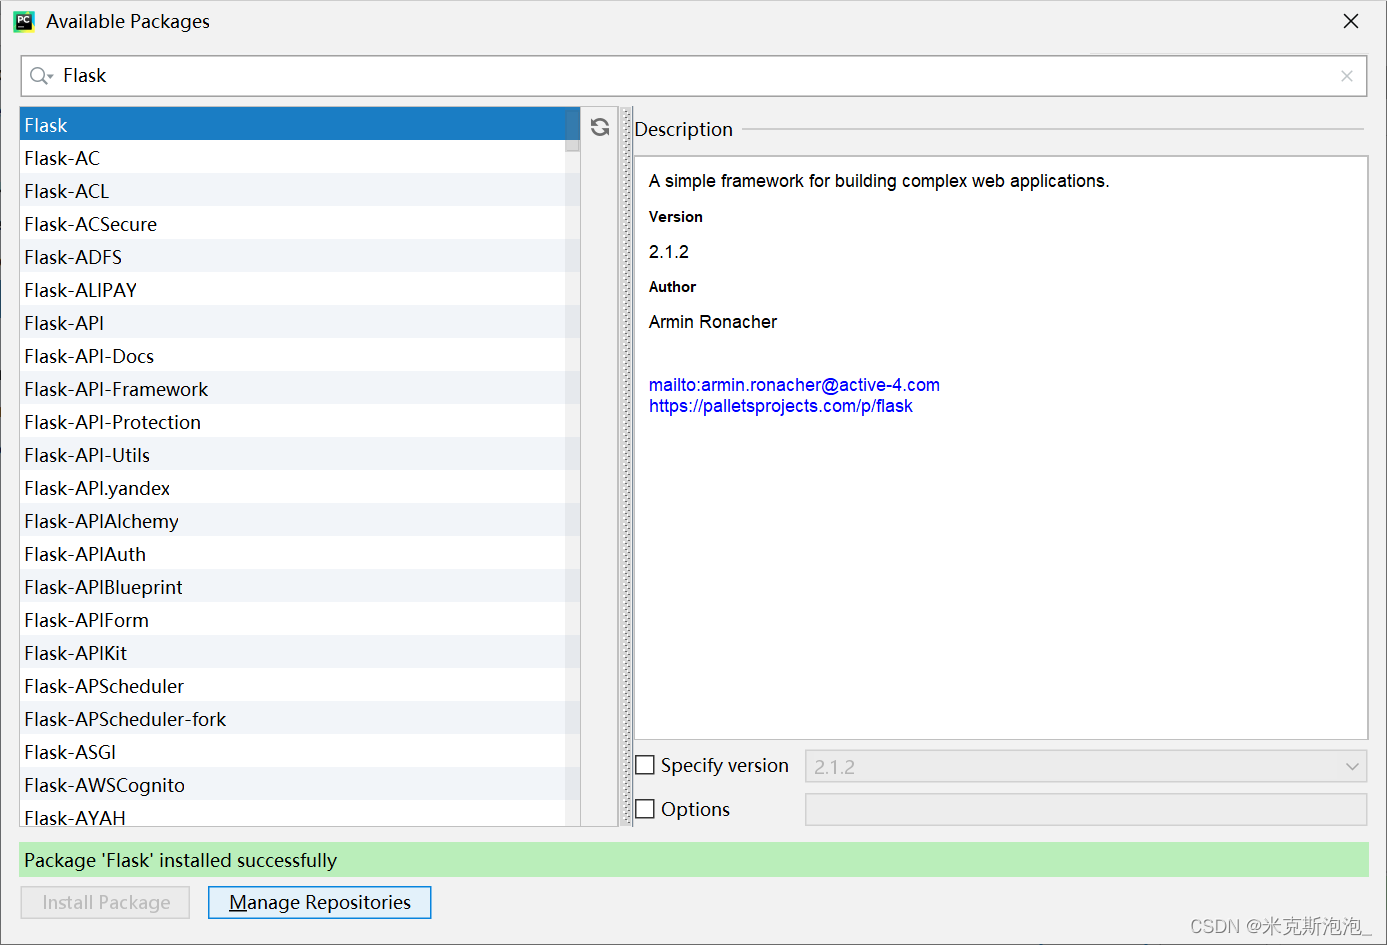Screen dimensions: 1387x945
Task: Click the reload packages list icon
Action: pyautogui.click(x=600, y=127)
